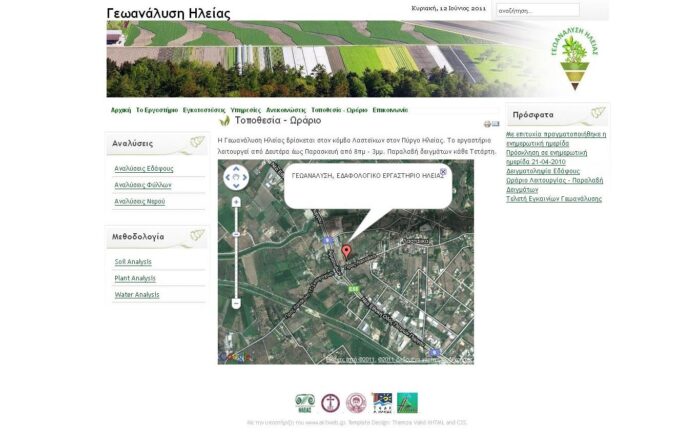Image resolution: width=700 pixels, height=446 pixels.
Task: Click the circular cross emblem logo in footer
Action: click(330, 403)
